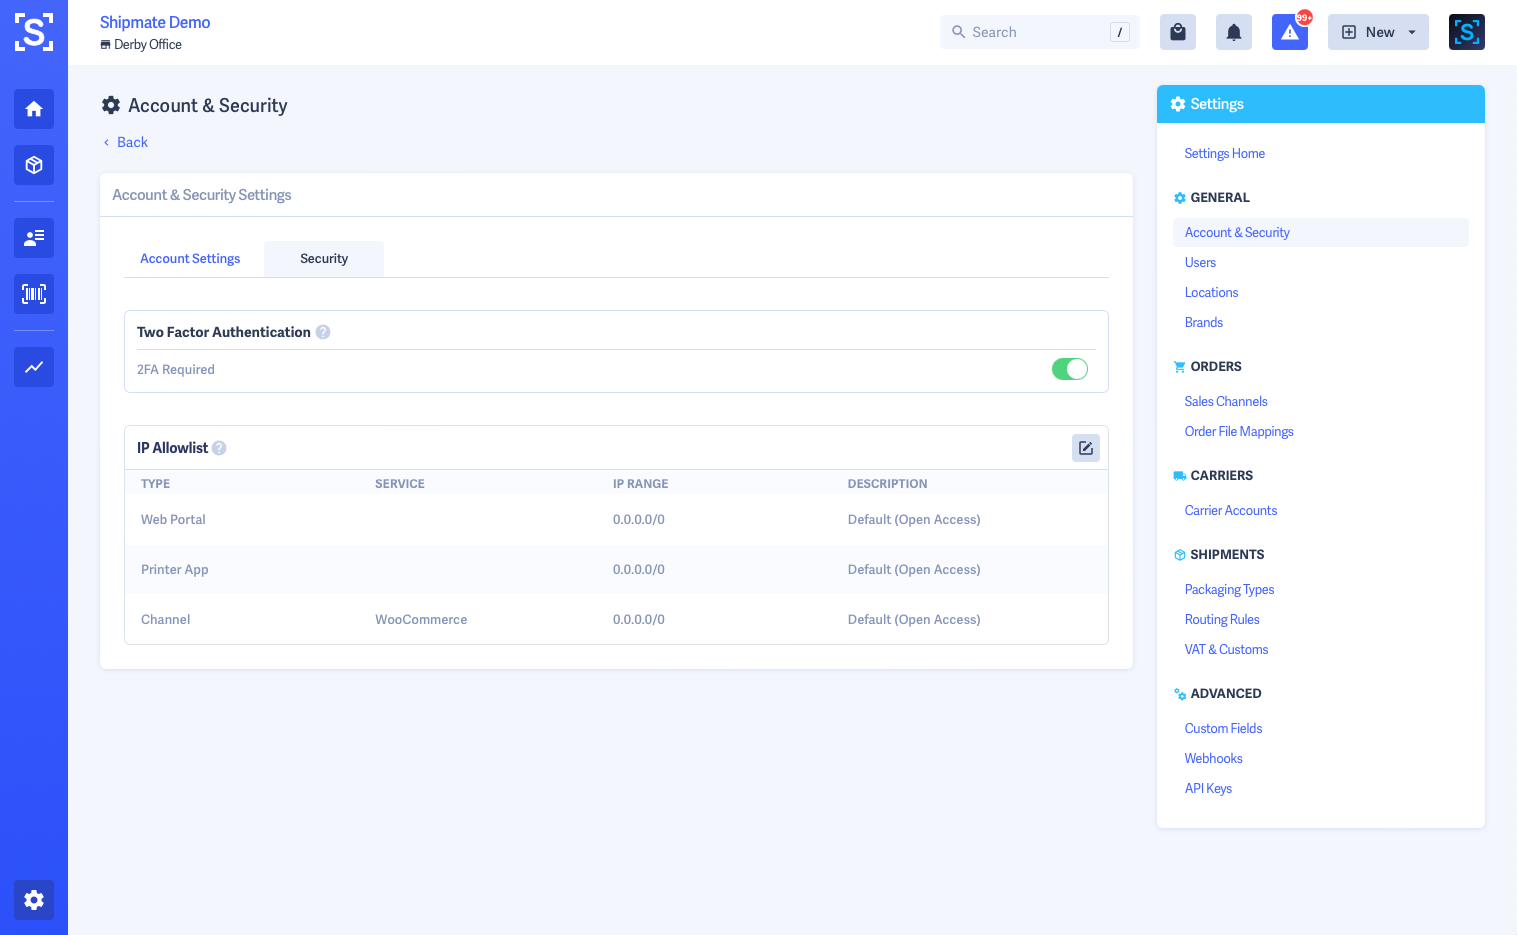
Task: Expand the New dropdown button
Action: 1378,32
